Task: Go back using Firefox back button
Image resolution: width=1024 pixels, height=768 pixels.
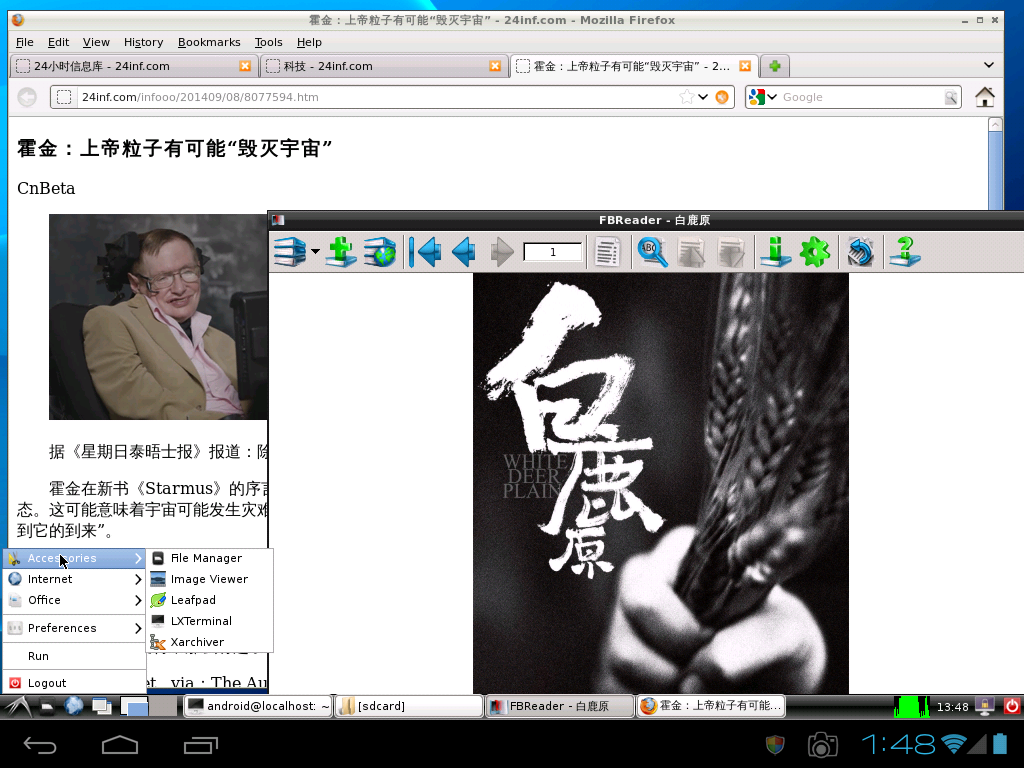Action: tap(27, 97)
